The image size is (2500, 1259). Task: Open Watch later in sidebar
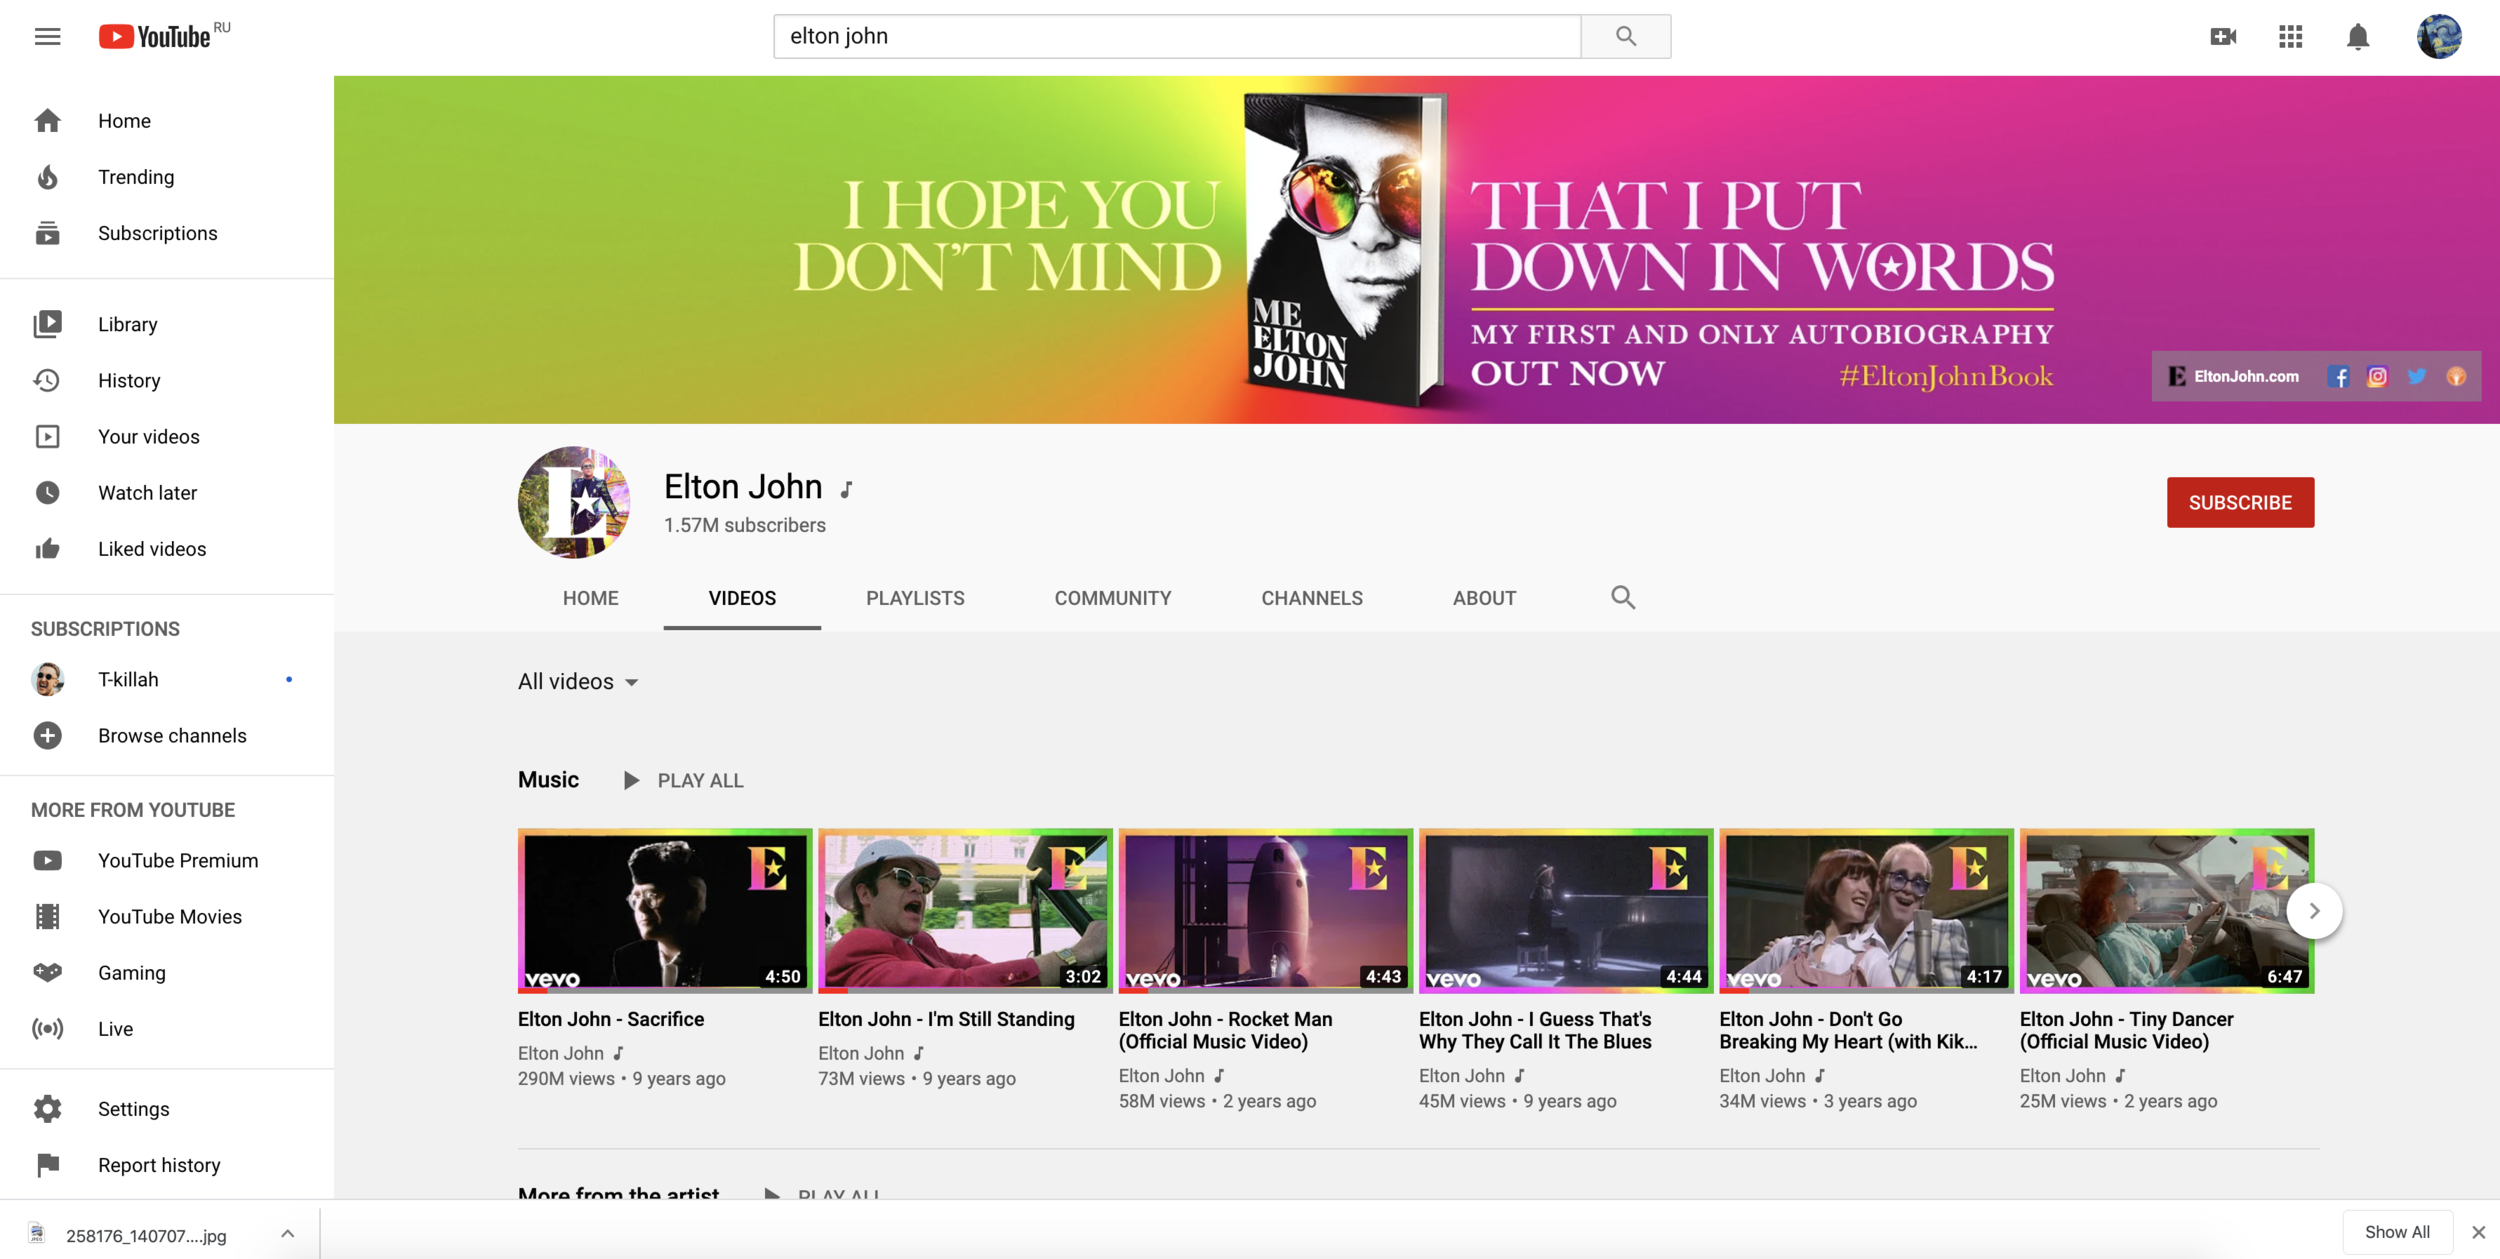[x=147, y=493]
